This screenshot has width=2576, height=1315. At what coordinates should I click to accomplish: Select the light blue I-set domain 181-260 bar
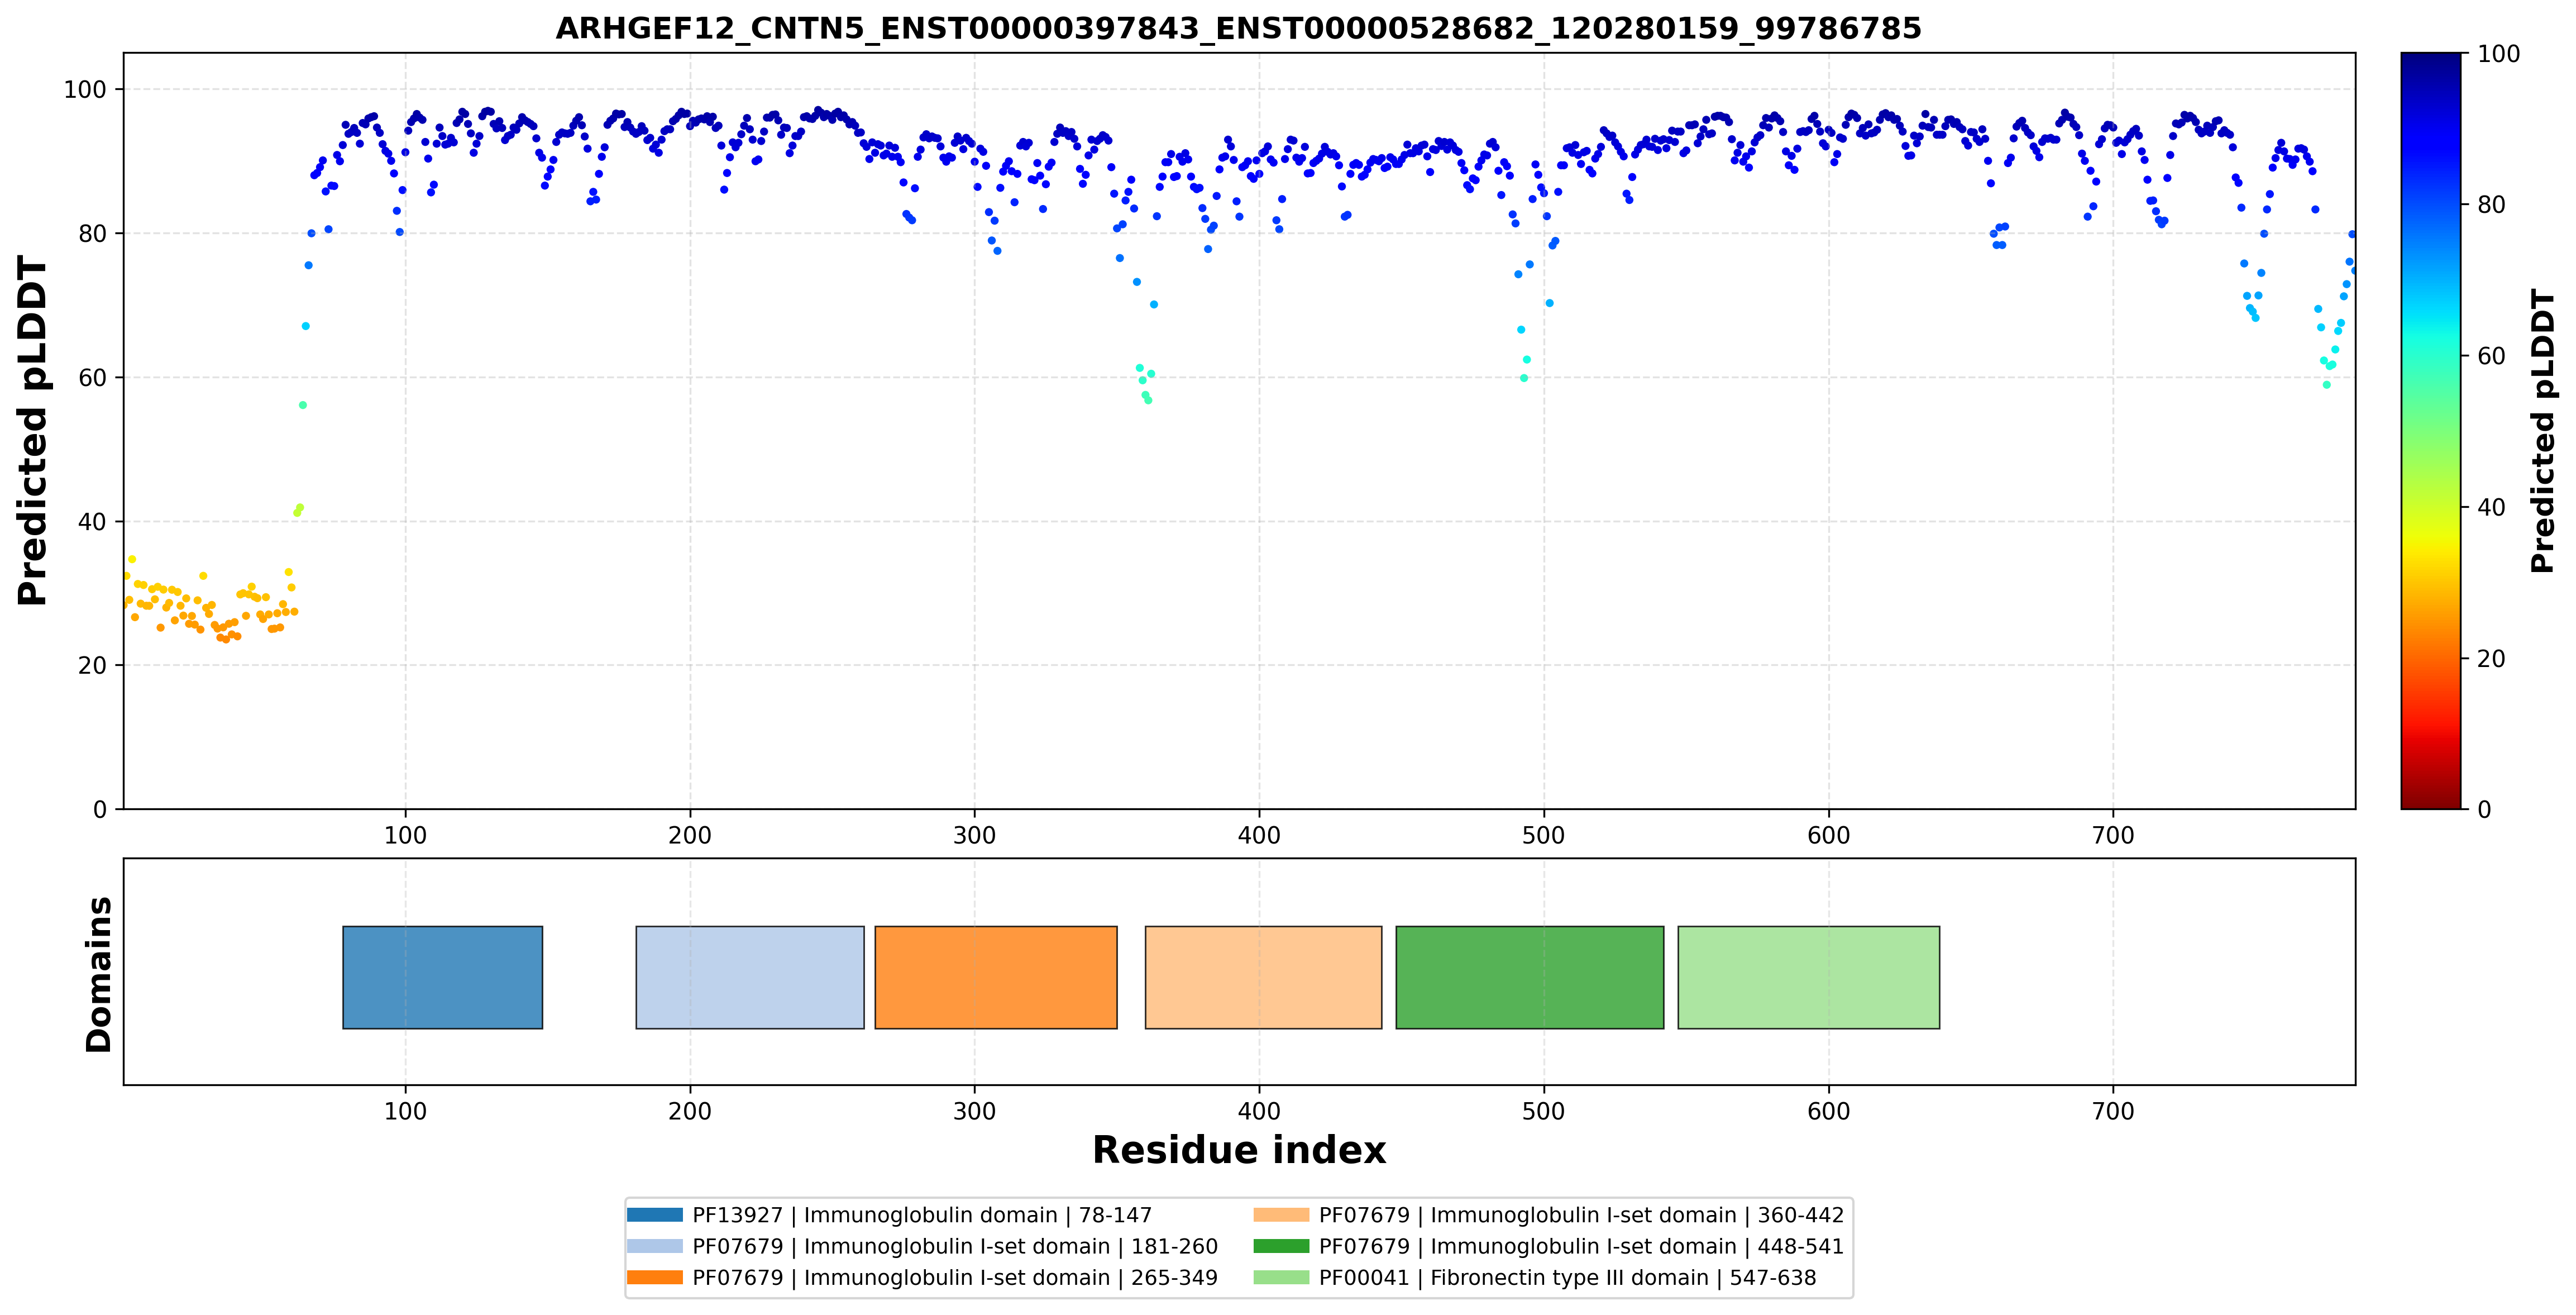point(750,977)
